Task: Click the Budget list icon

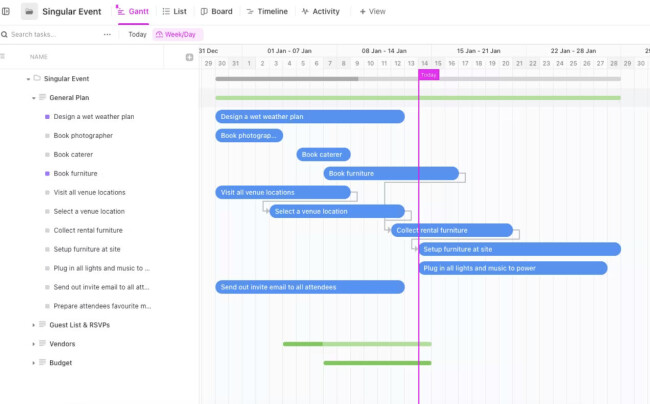Action: [42, 363]
